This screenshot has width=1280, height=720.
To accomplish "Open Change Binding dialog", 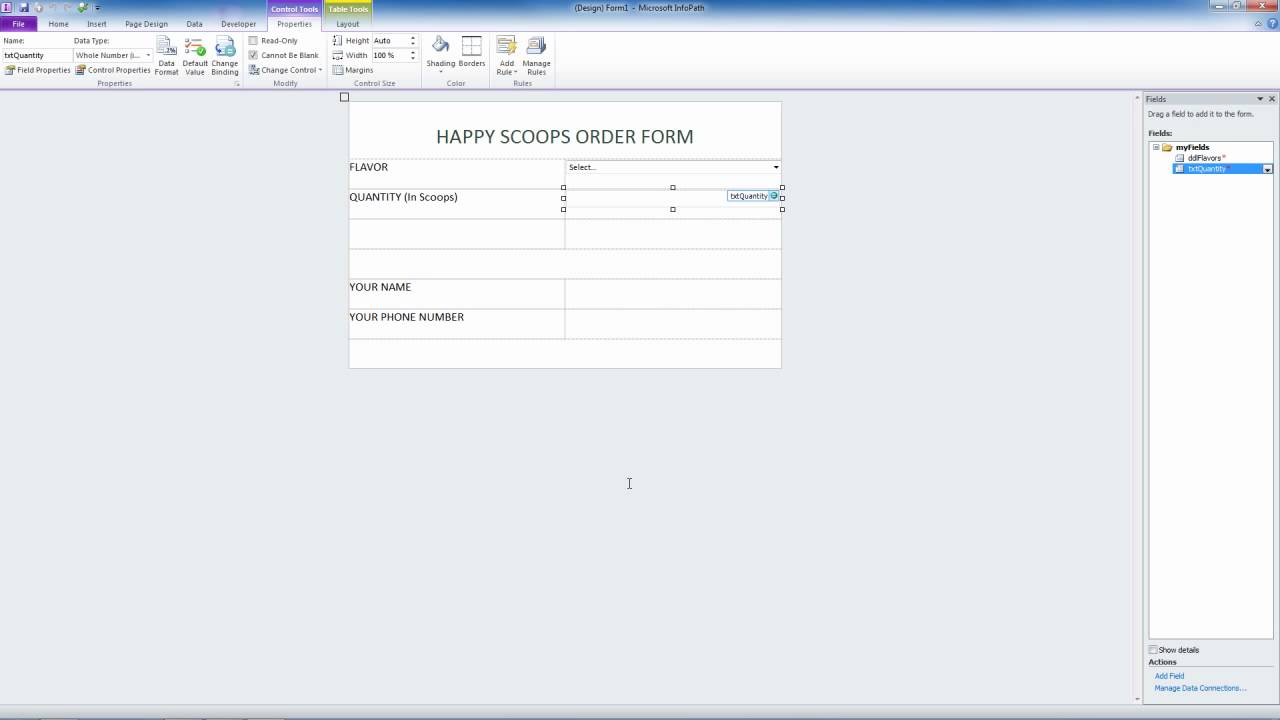I will coord(225,56).
